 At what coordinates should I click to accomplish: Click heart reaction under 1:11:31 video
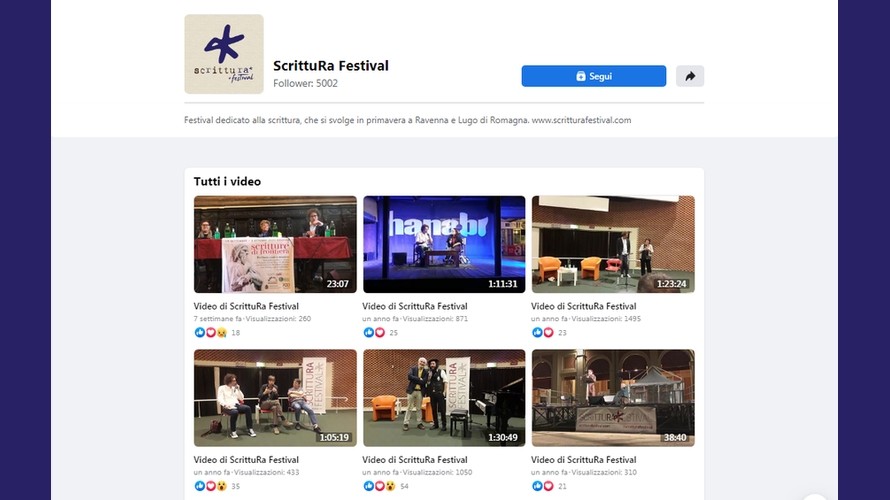380,333
